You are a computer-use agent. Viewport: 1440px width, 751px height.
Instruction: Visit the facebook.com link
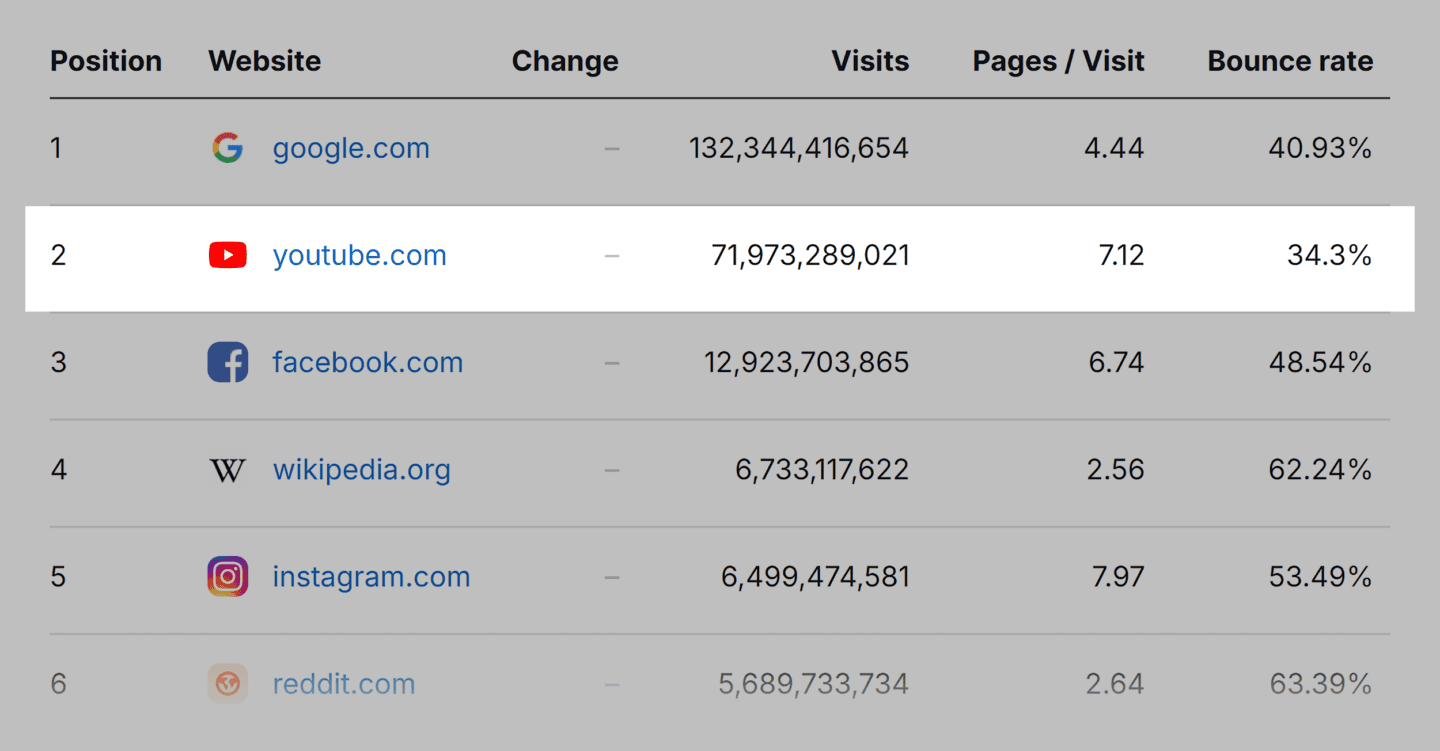tap(367, 362)
